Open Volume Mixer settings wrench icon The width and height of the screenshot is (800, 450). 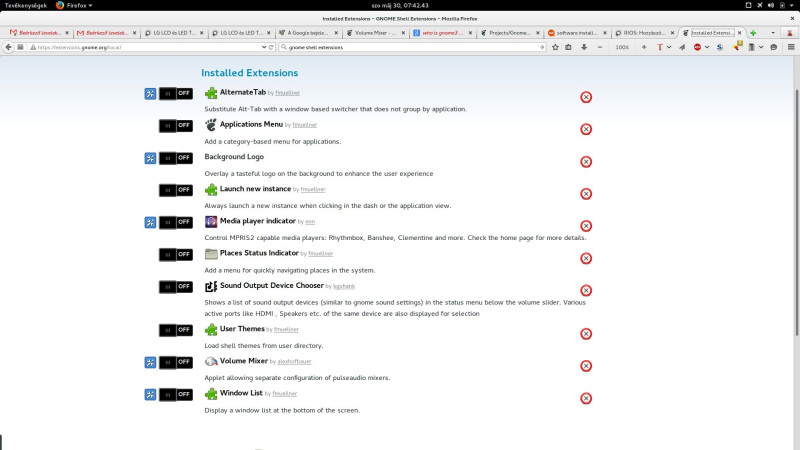pyautogui.click(x=150, y=362)
